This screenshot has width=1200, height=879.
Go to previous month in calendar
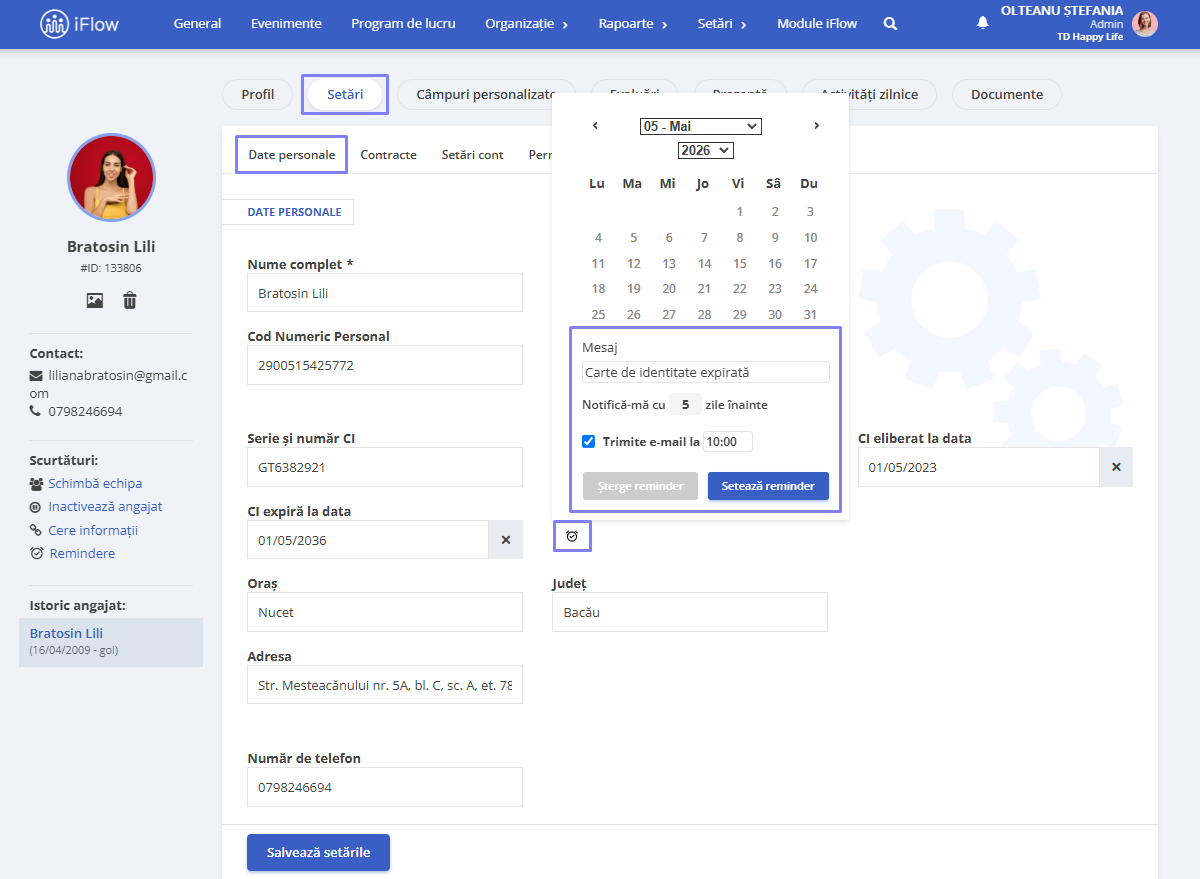pyautogui.click(x=595, y=126)
